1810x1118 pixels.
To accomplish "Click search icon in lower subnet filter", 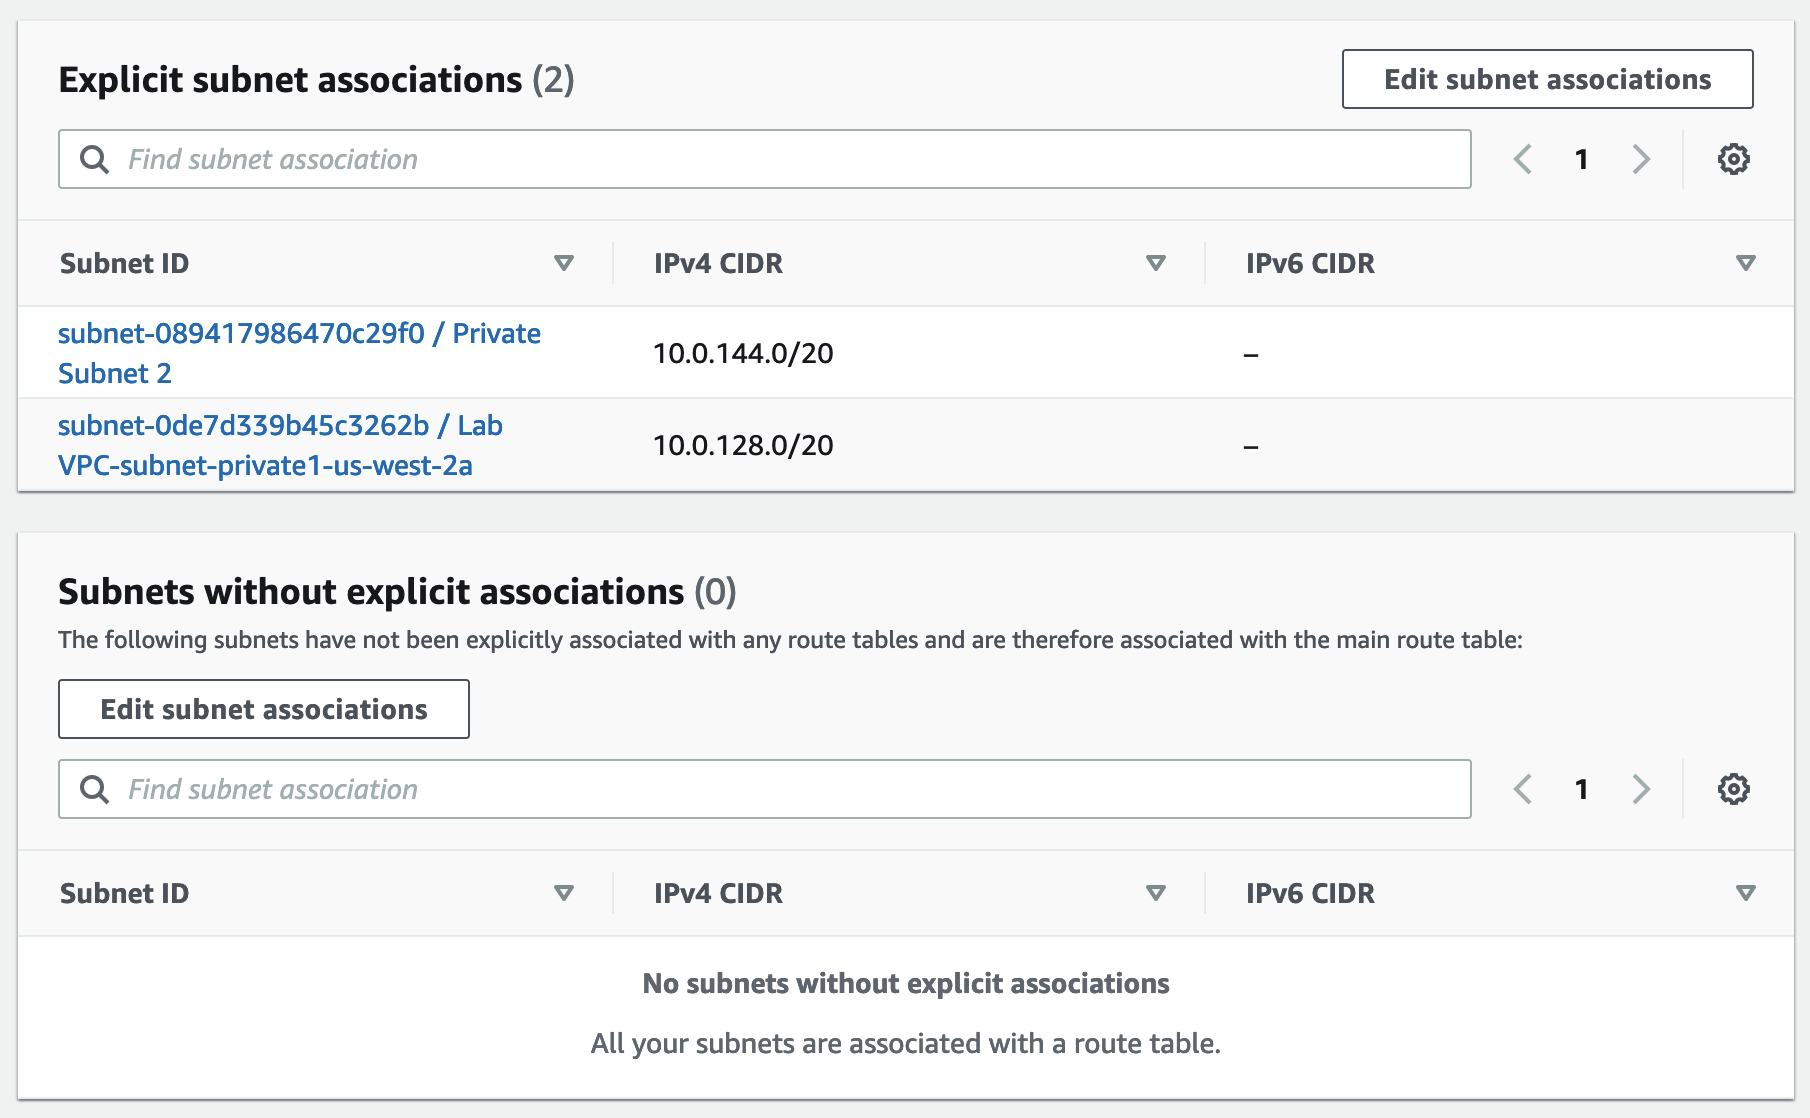I will [x=94, y=789].
